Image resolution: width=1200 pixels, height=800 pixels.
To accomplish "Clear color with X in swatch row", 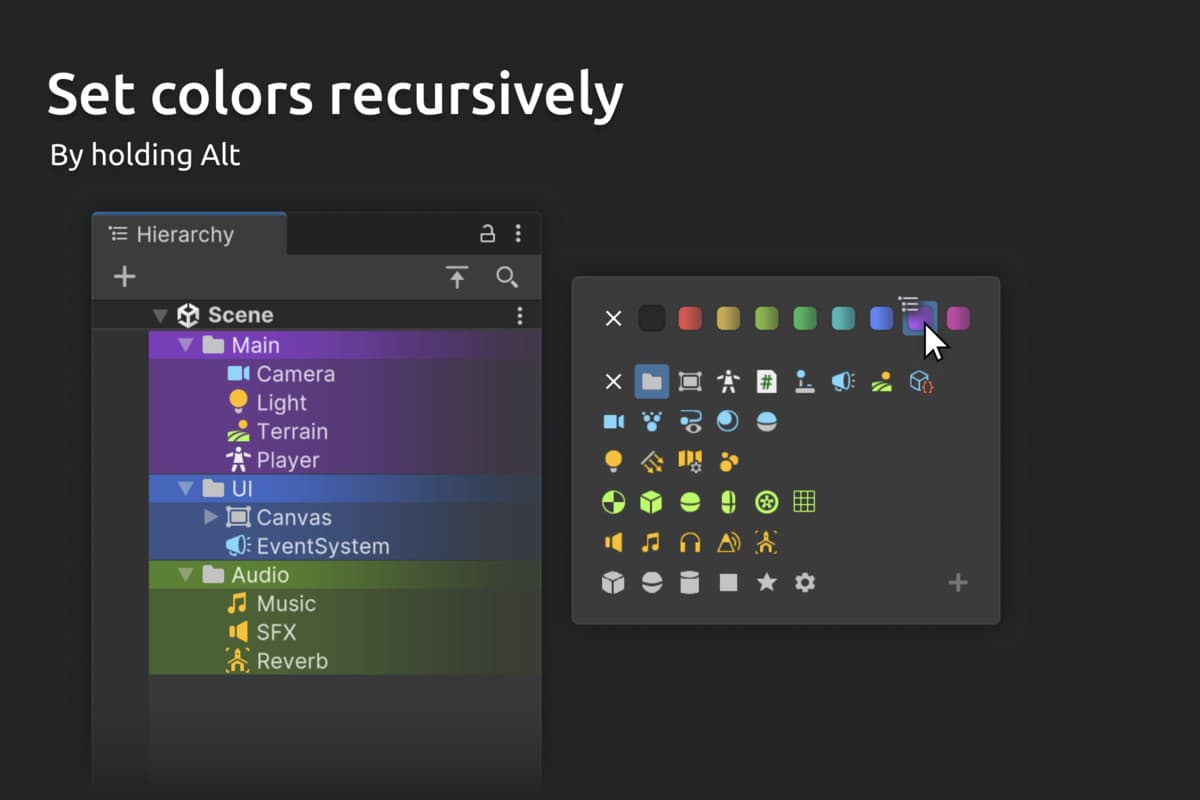I will [x=613, y=318].
